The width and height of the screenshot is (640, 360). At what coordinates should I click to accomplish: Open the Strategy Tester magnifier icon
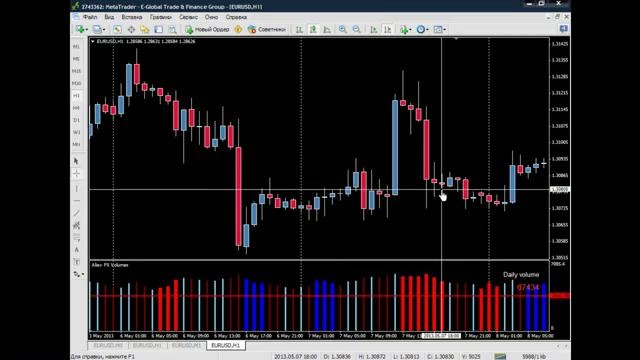coord(173,29)
